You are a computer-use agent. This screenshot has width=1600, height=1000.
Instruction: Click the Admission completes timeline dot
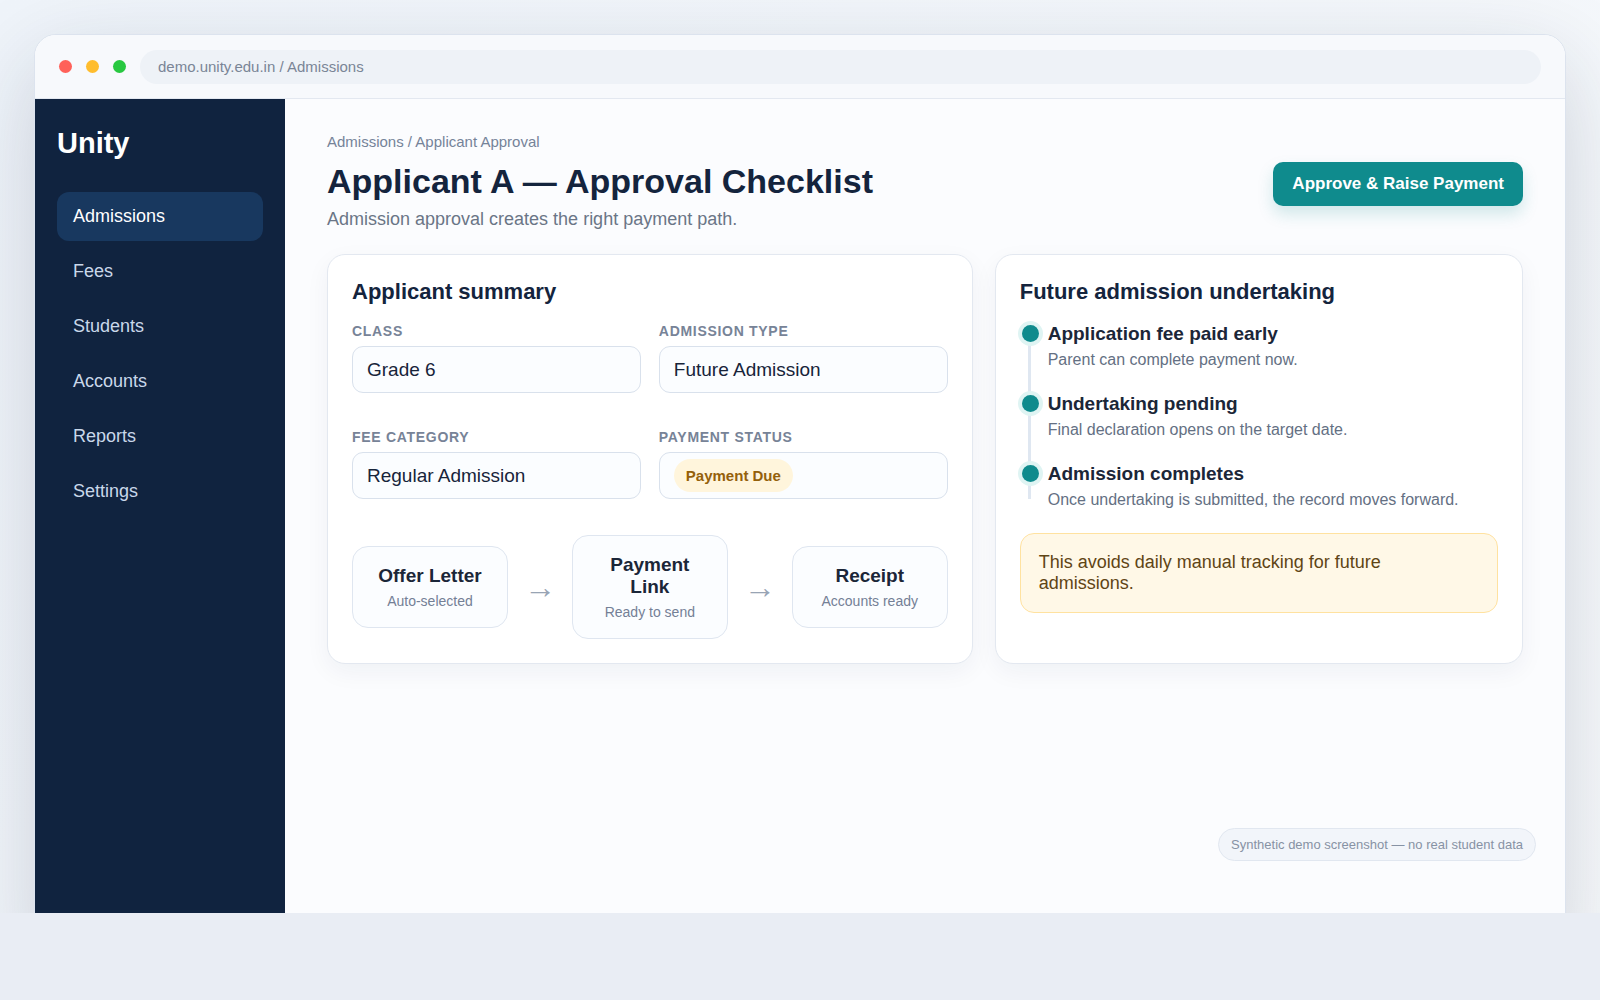[x=1030, y=474]
